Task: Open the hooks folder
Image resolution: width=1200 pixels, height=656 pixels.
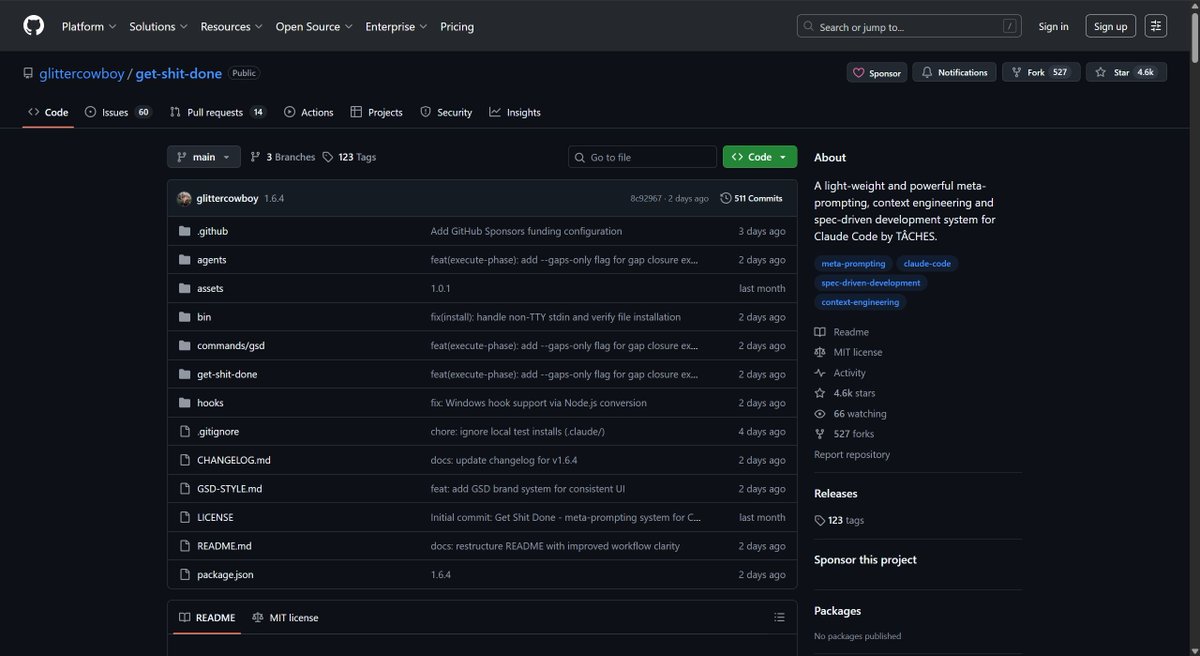Action: [210, 403]
